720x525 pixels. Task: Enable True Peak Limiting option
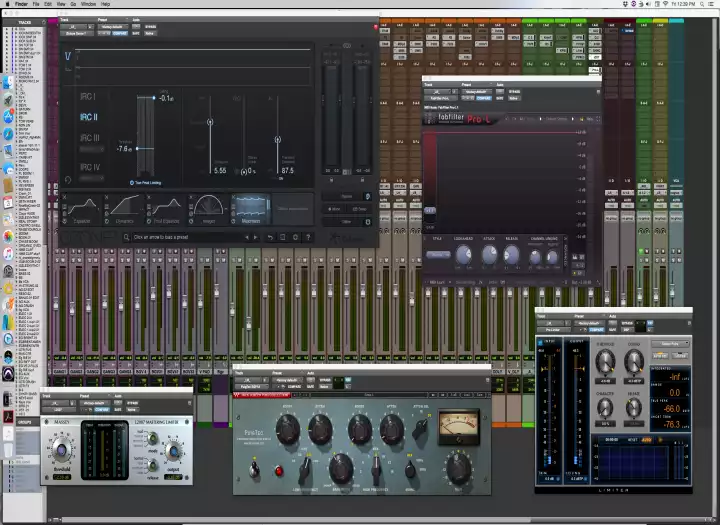(131, 183)
